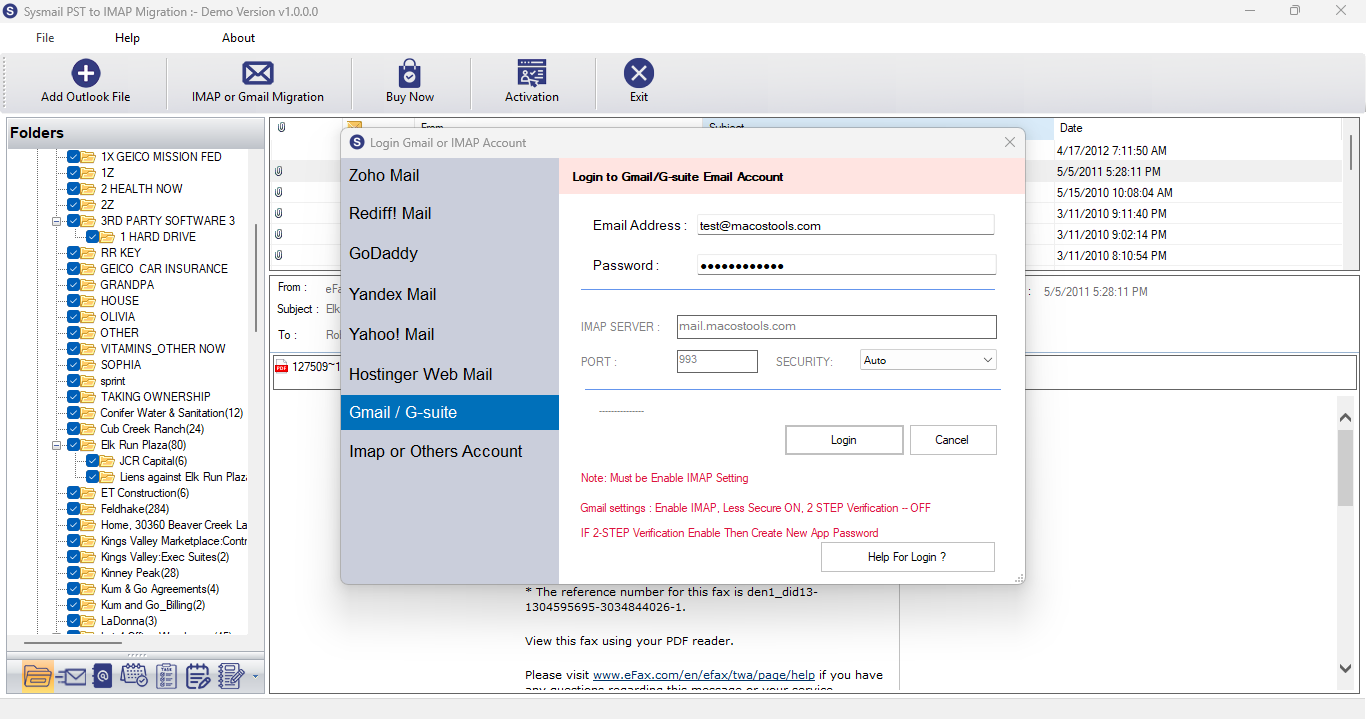The image size is (1366, 720).
Task: Click the Help For Login ? button
Action: pyautogui.click(x=907, y=557)
